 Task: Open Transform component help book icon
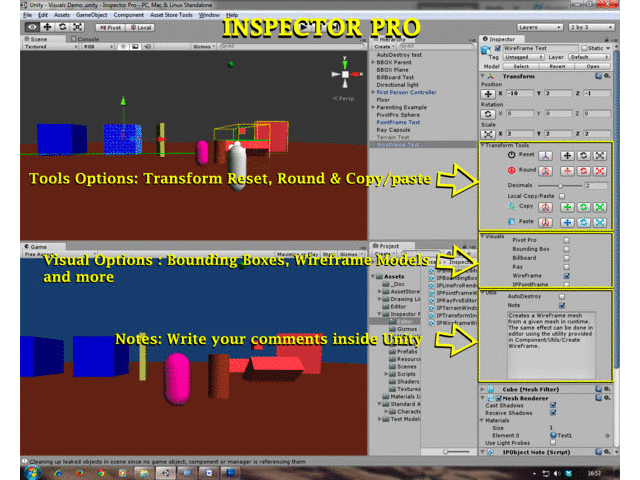point(598,76)
